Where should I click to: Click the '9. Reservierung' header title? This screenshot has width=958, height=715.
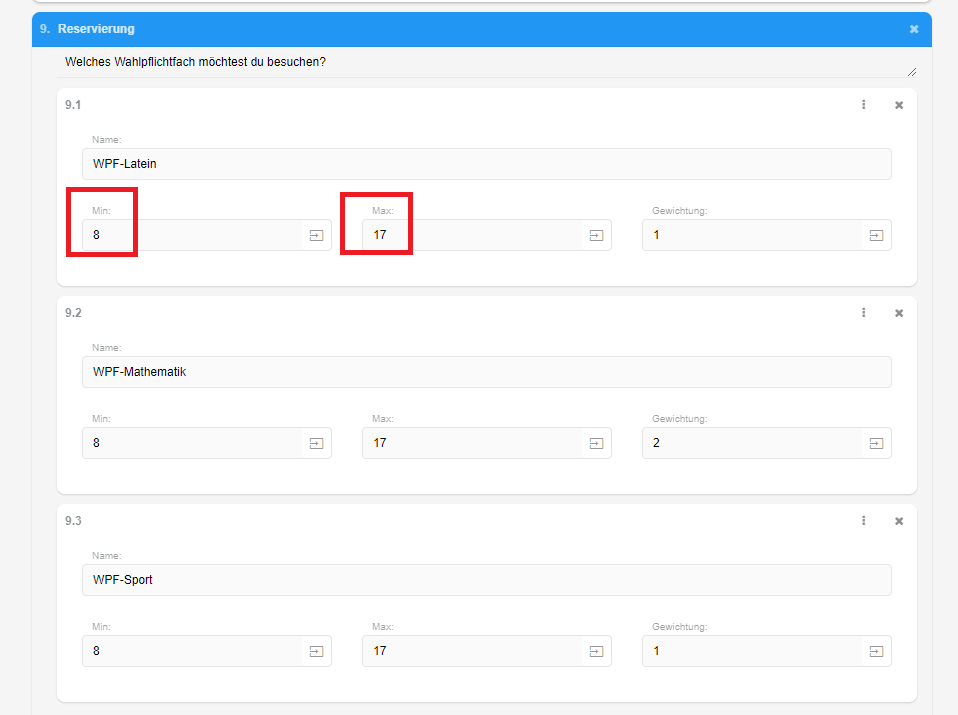tap(87, 29)
